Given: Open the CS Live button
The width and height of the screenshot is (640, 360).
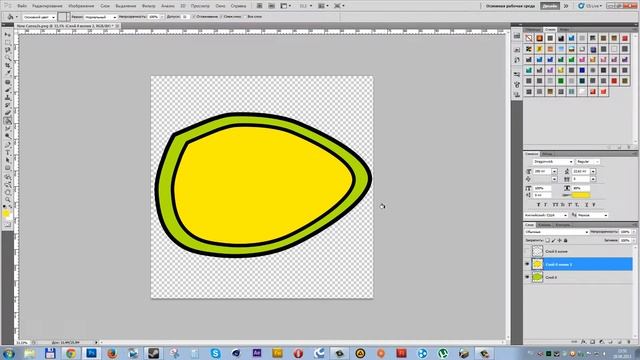Looking at the screenshot, I should coord(590,6).
